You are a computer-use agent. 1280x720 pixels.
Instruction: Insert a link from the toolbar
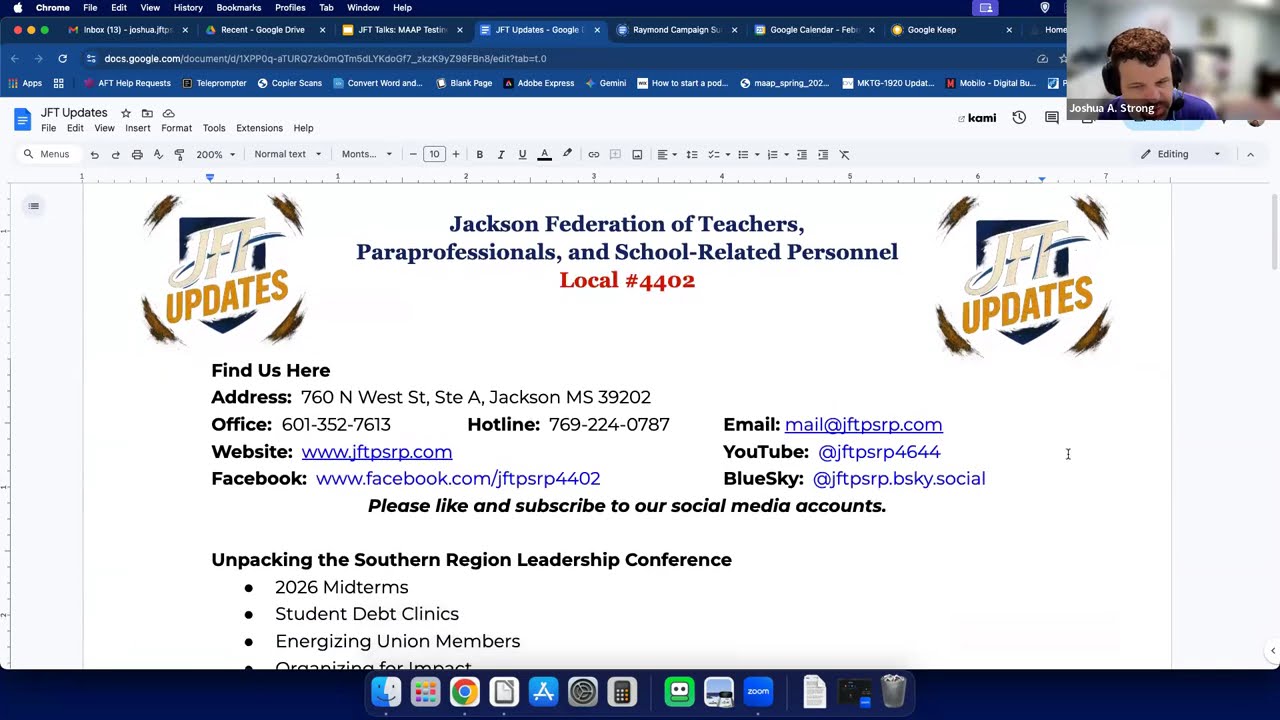pyautogui.click(x=593, y=154)
